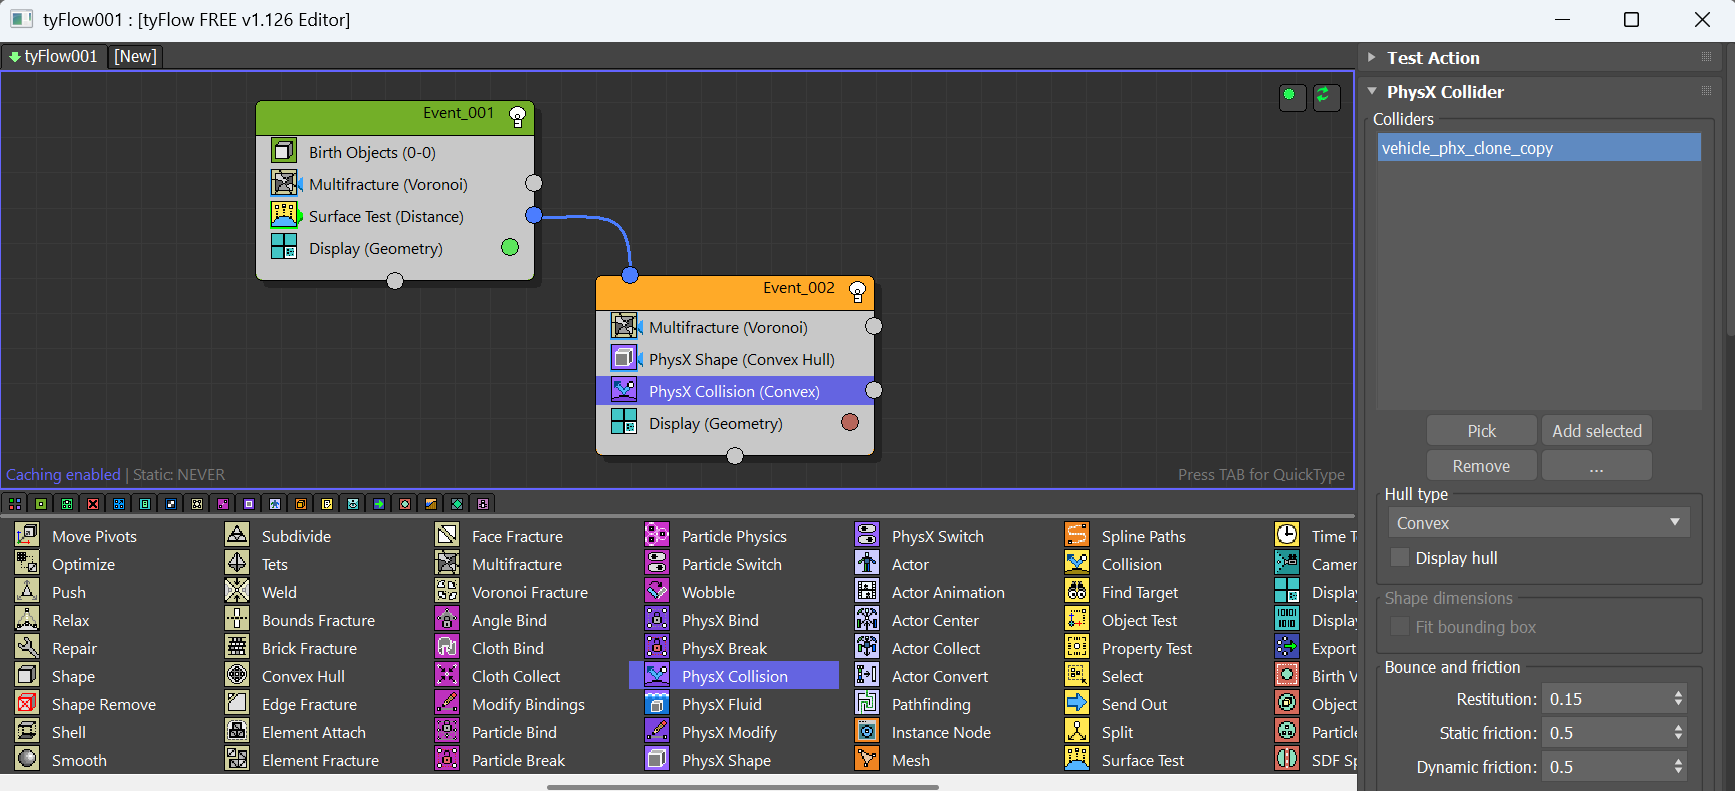
Task: Increase the Restitution spinner value
Action: (1678, 692)
